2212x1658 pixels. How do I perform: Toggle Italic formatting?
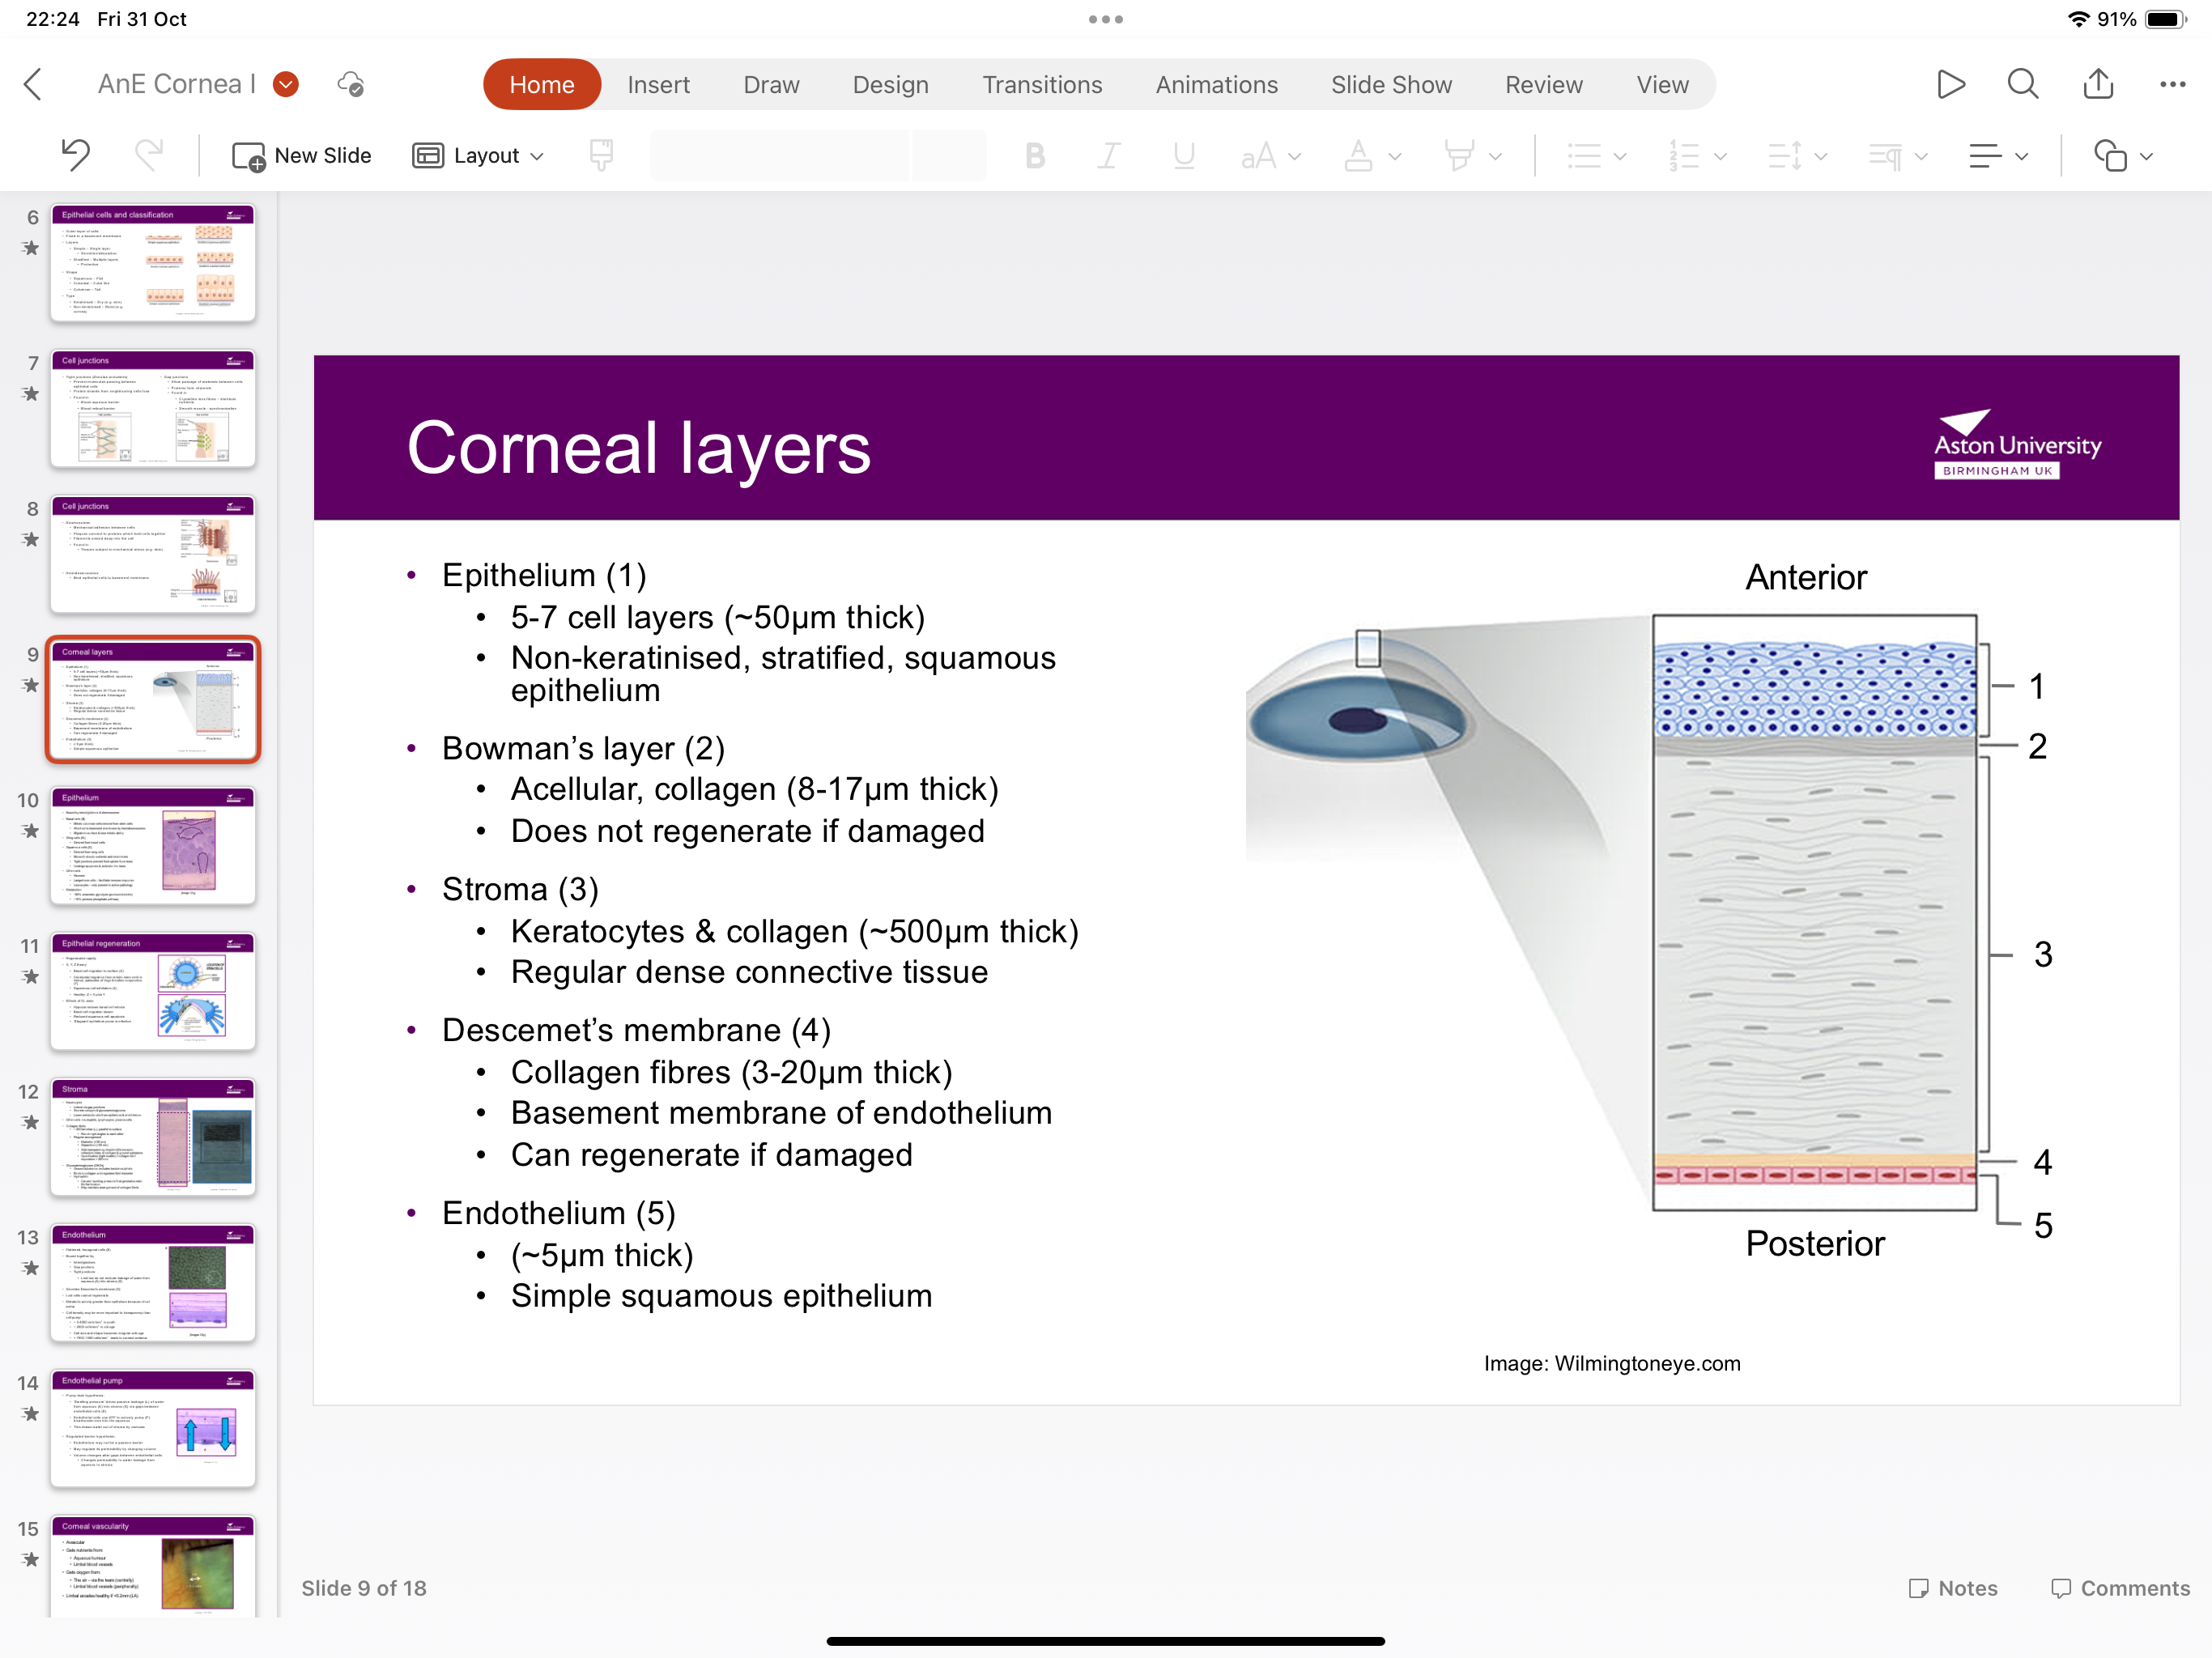[1109, 155]
